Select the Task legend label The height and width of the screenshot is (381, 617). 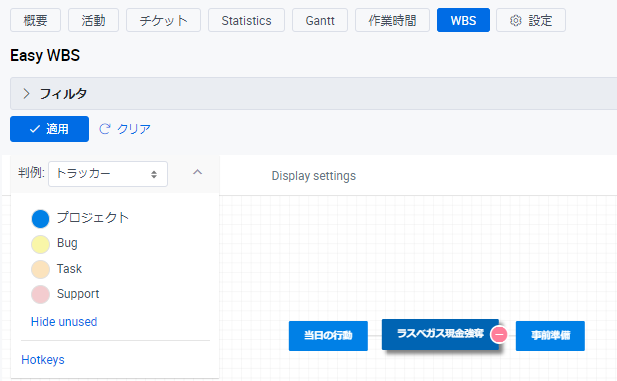pyautogui.click(x=69, y=268)
